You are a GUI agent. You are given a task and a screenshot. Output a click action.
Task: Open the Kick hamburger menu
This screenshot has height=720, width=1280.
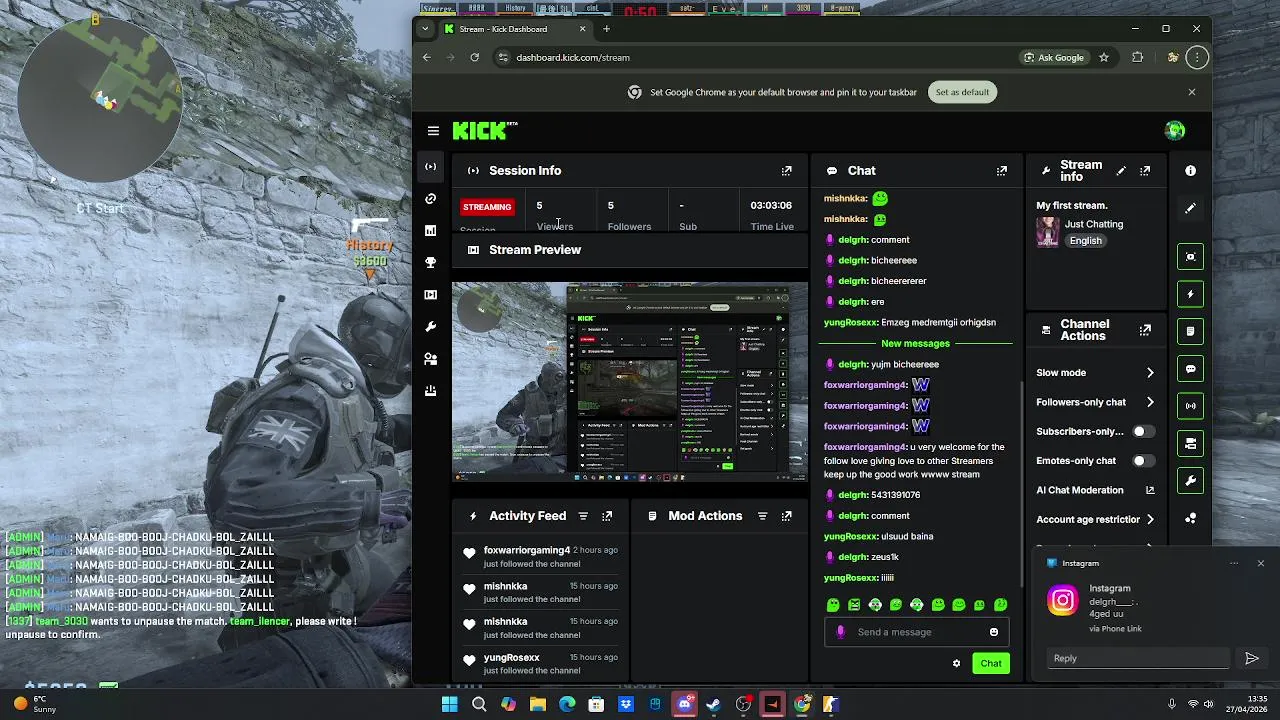click(x=433, y=131)
